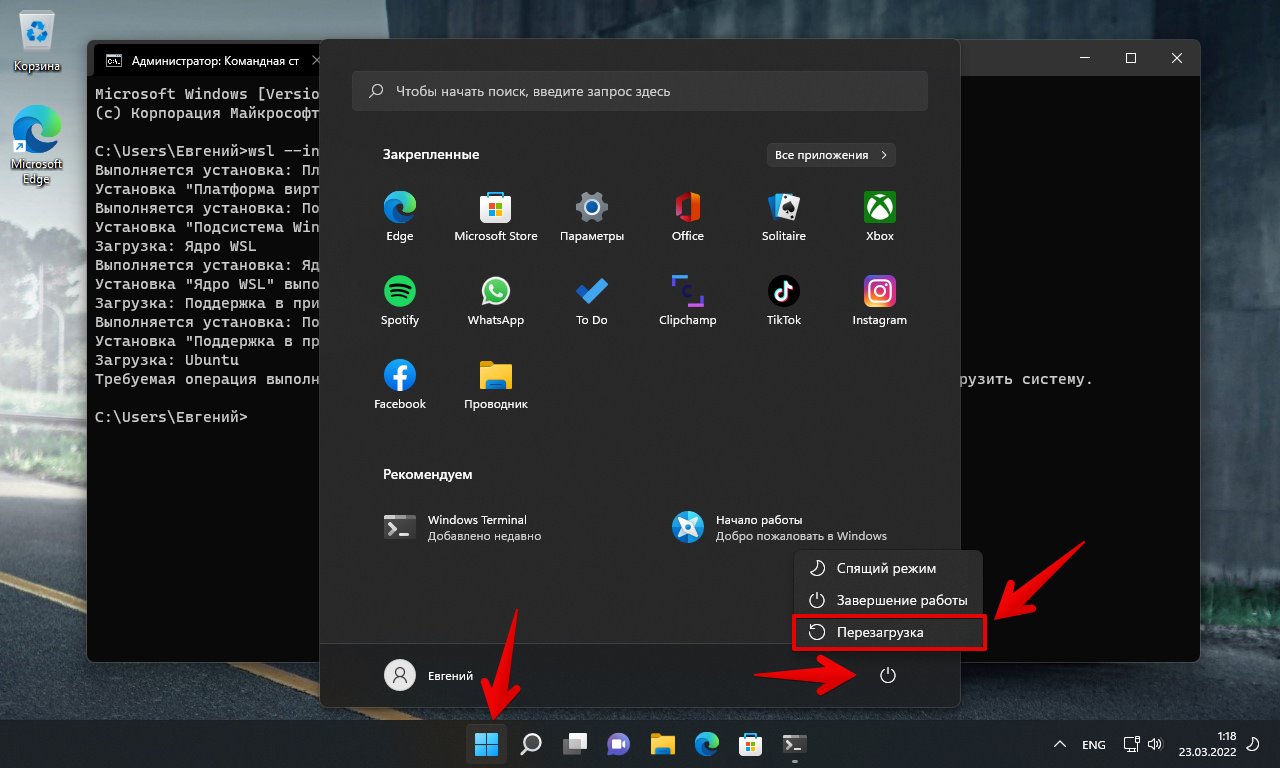Click terminal line 'Загрузка: Ubuntu'

click(167, 360)
